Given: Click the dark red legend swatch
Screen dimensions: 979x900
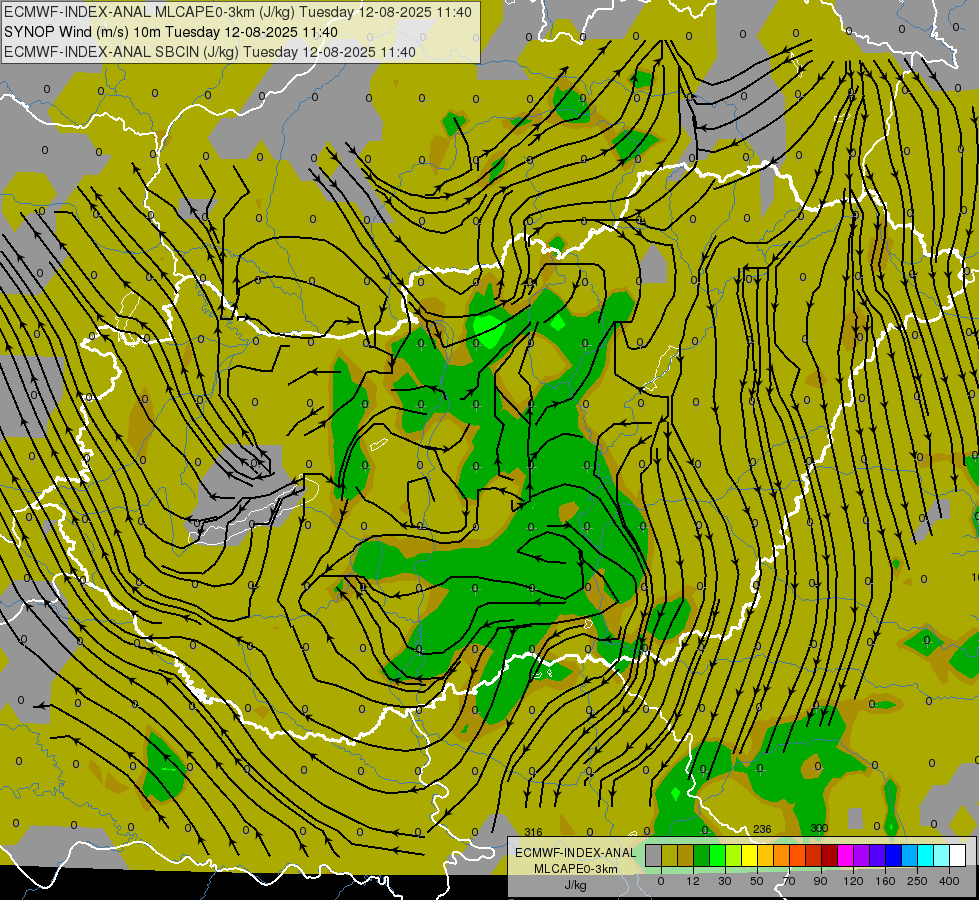Looking at the screenshot, I should click(829, 855).
